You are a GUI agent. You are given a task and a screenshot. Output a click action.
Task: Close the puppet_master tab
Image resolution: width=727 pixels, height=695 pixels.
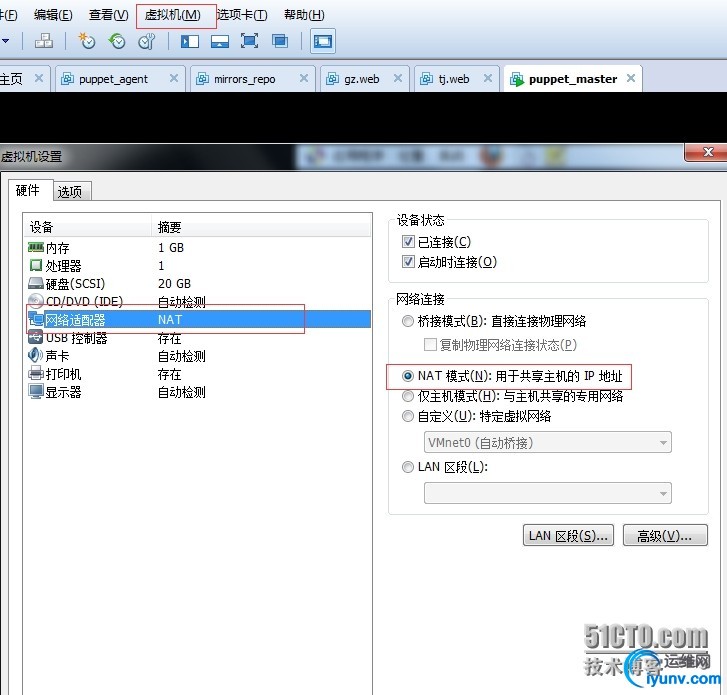click(631, 78)
